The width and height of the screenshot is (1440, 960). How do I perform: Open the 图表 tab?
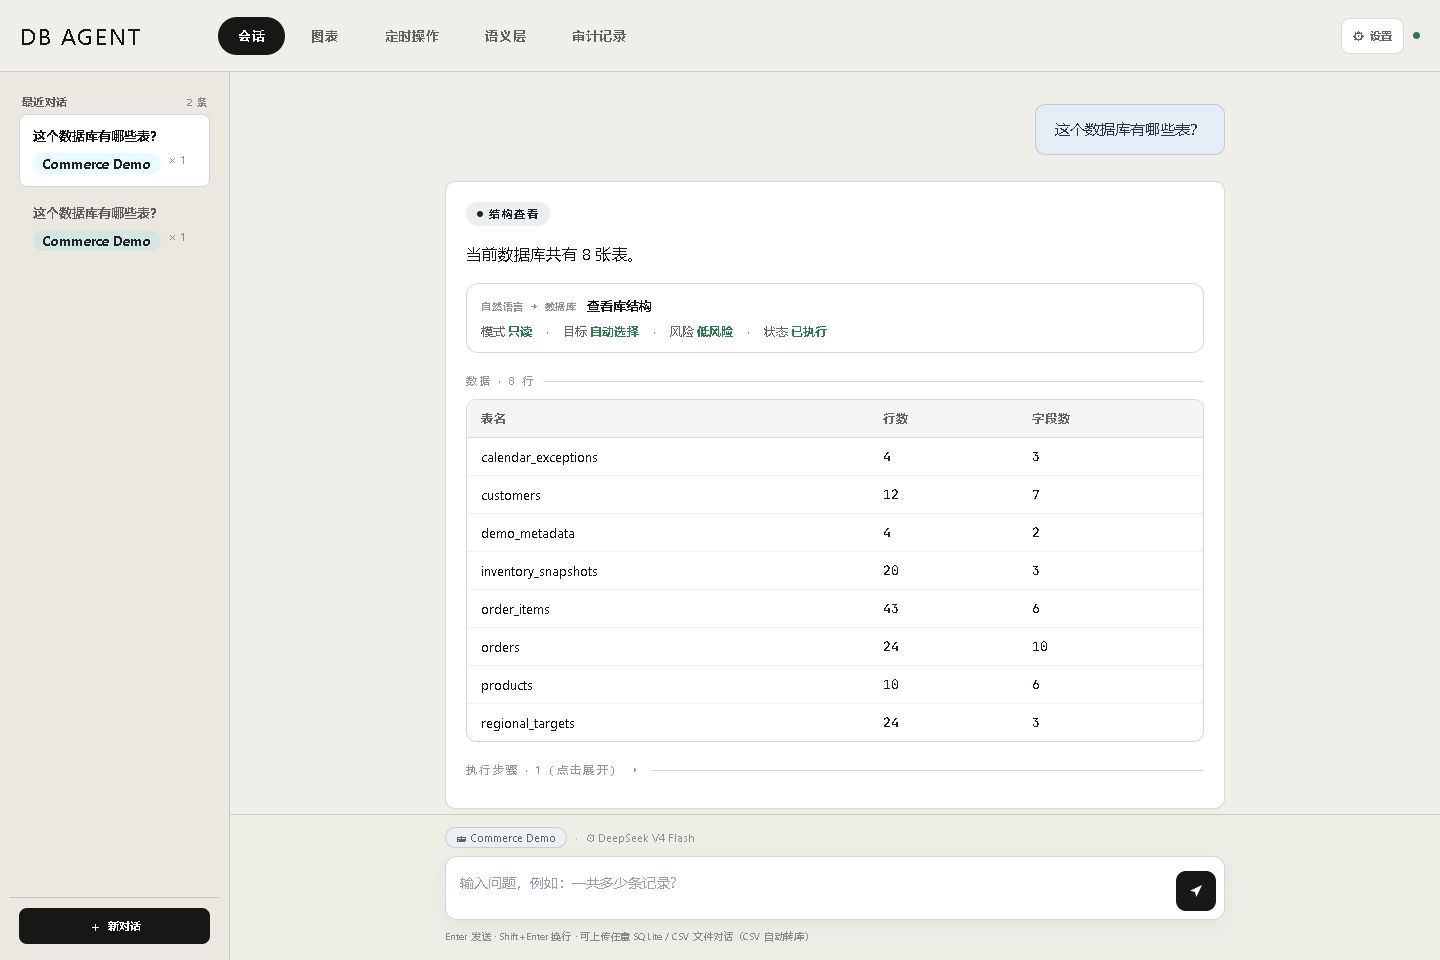pyautogui.click(x=324, y=36)
